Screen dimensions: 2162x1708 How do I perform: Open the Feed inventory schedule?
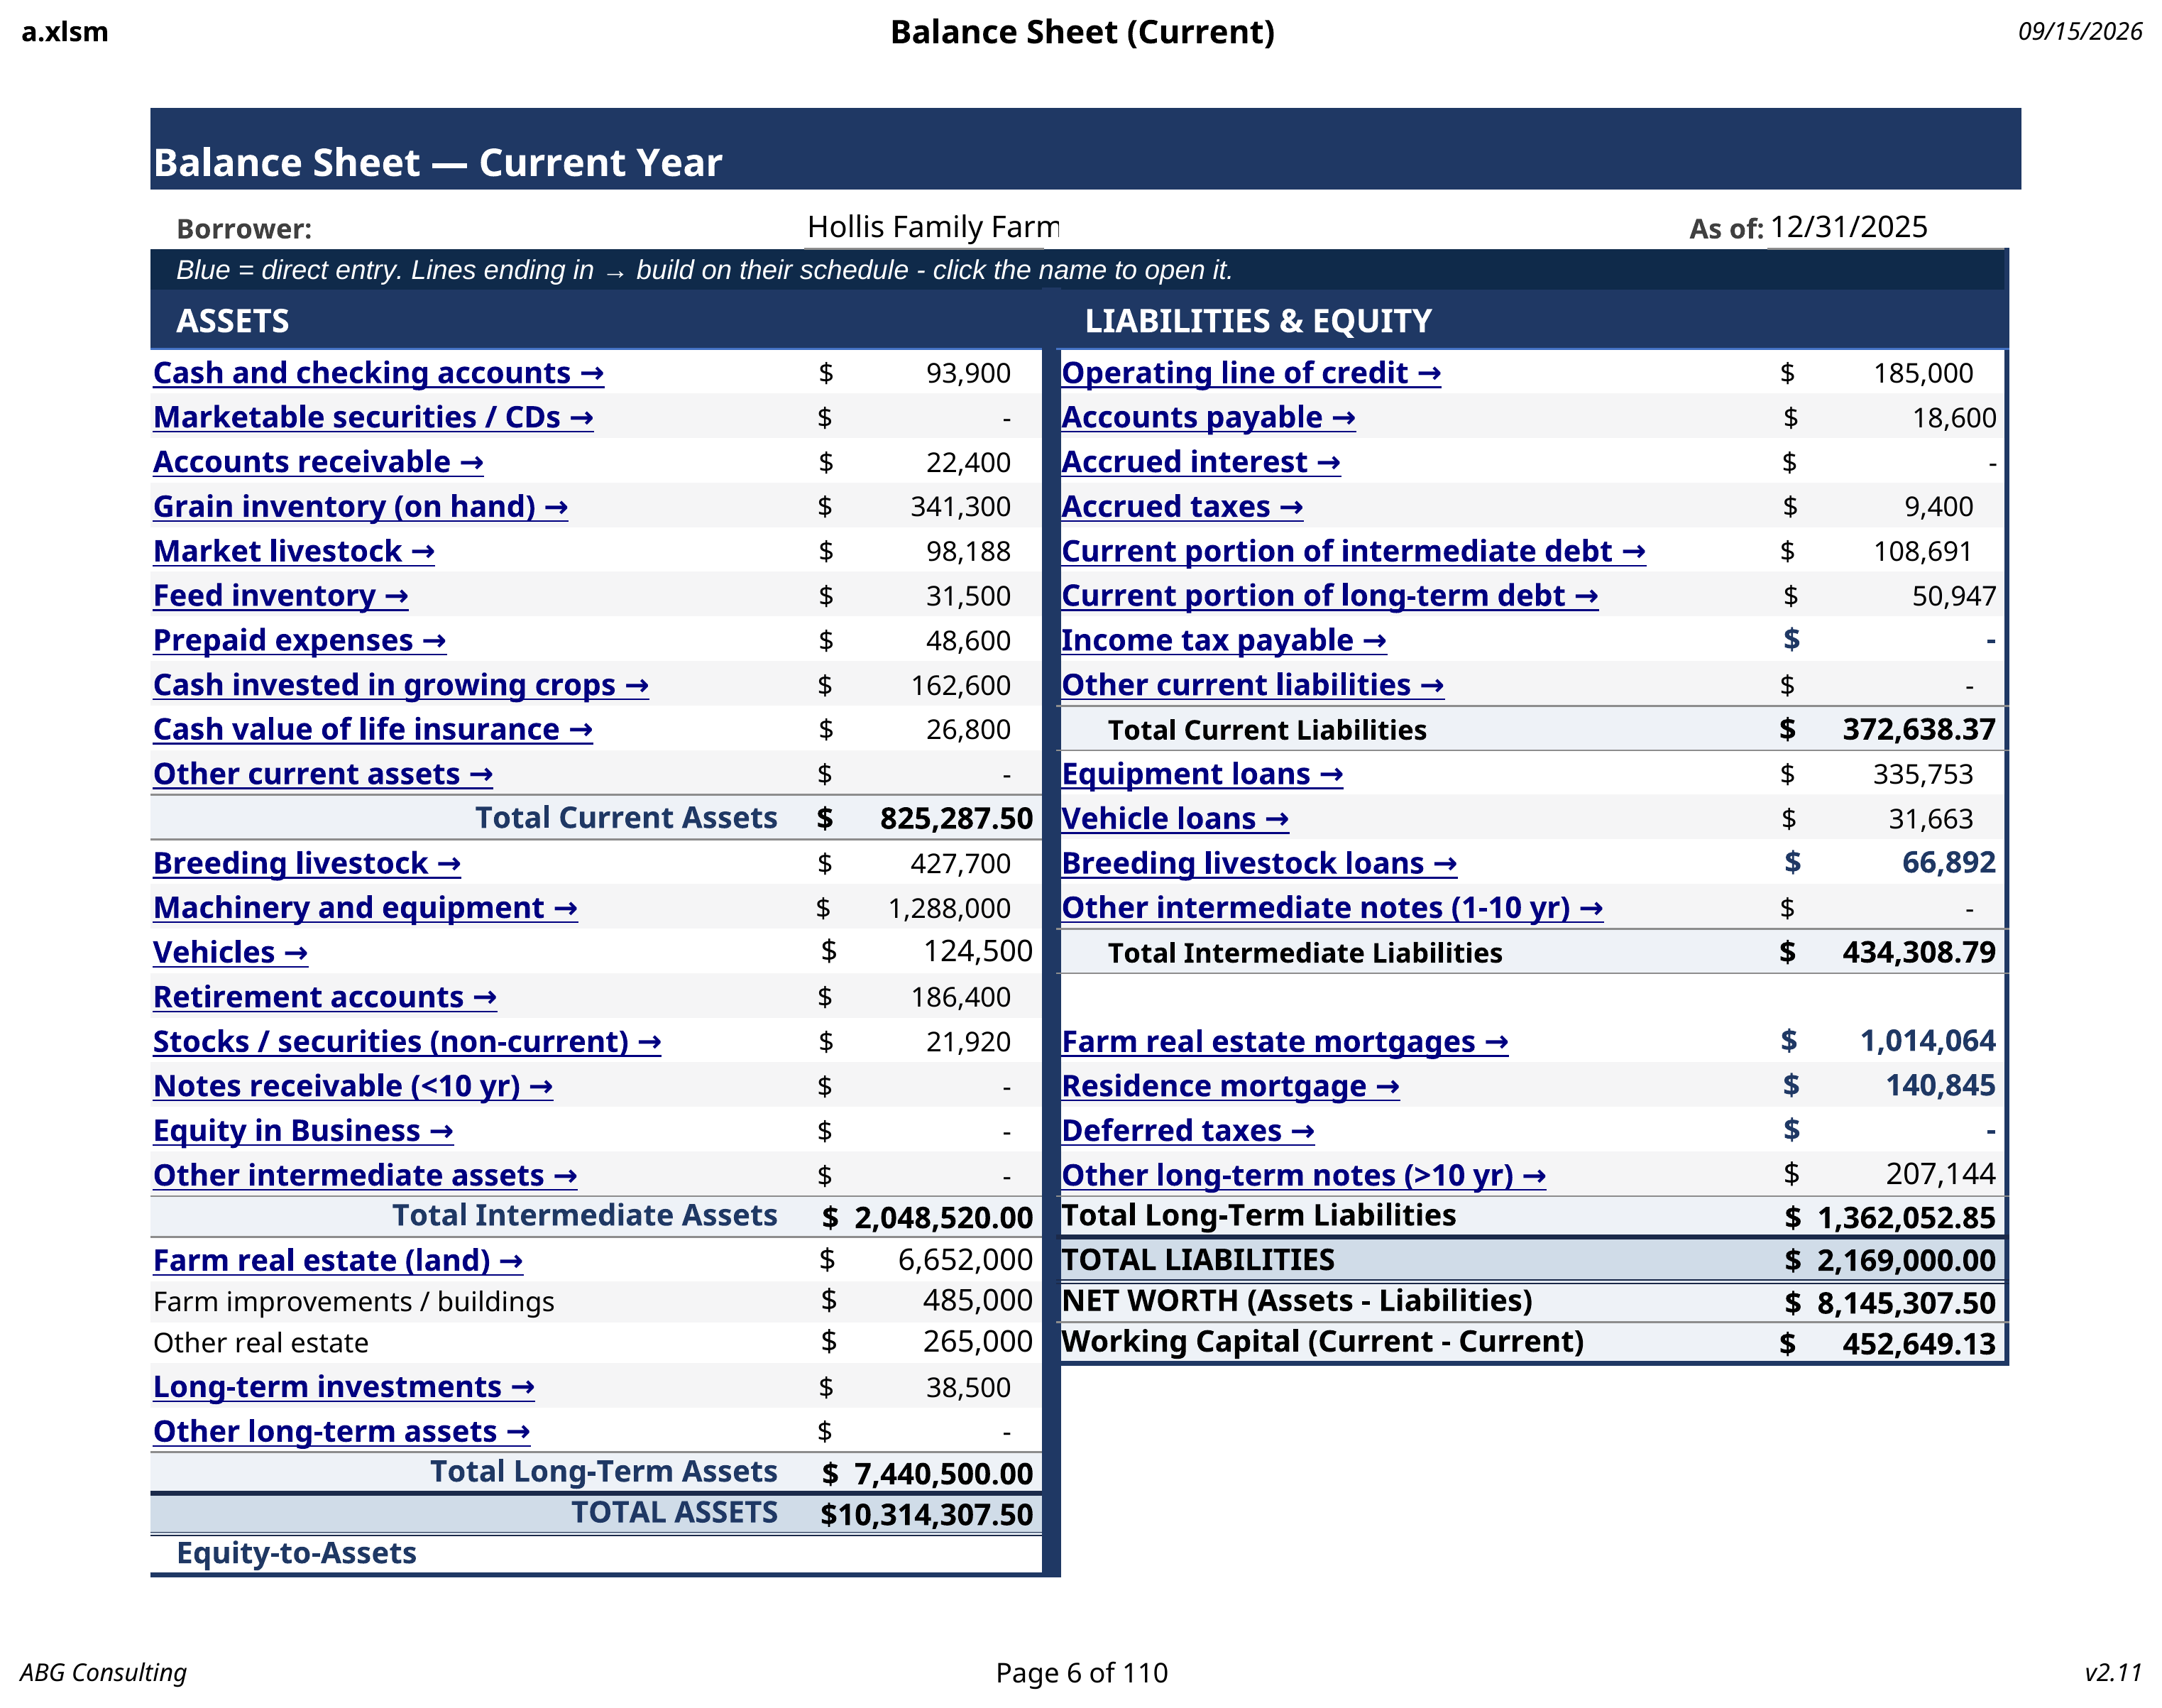281,596
